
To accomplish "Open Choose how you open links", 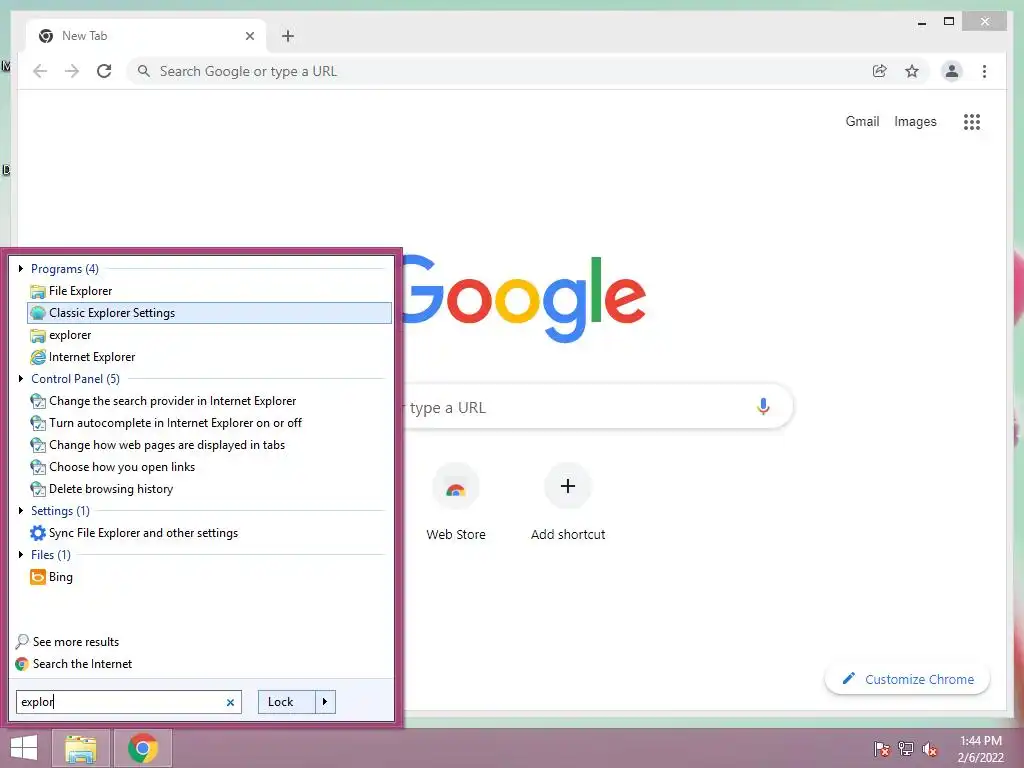I will 209,467.
